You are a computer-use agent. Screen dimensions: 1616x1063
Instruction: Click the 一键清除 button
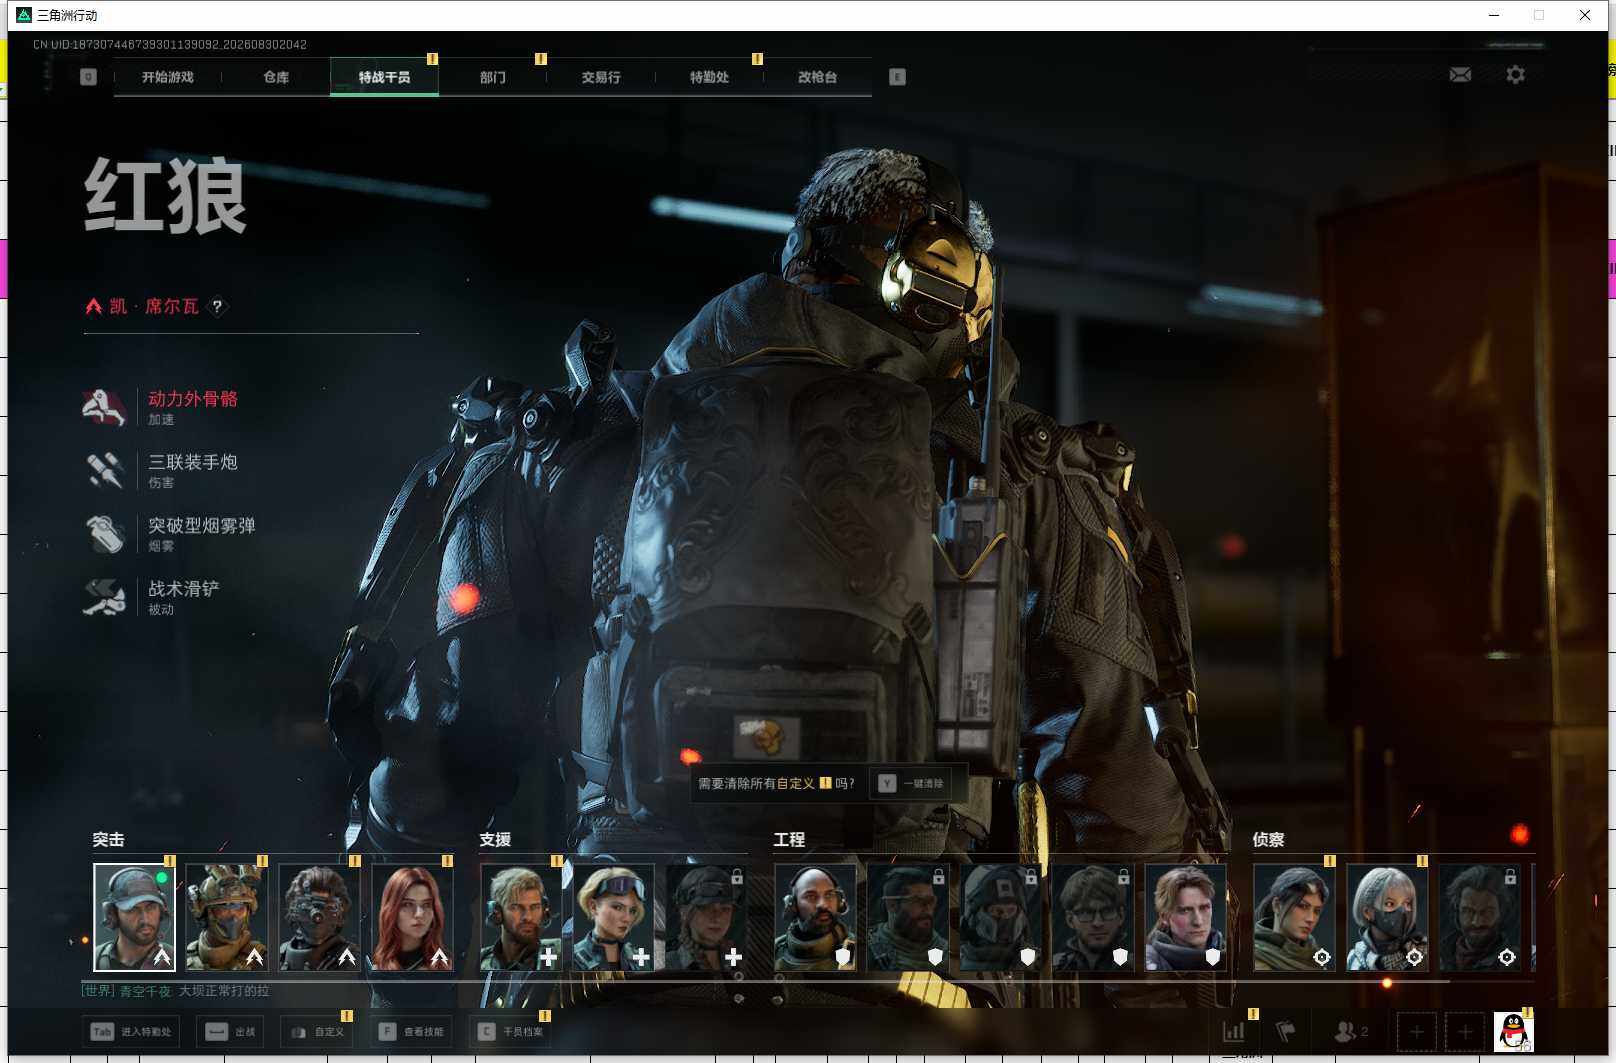tap(911, 783)
